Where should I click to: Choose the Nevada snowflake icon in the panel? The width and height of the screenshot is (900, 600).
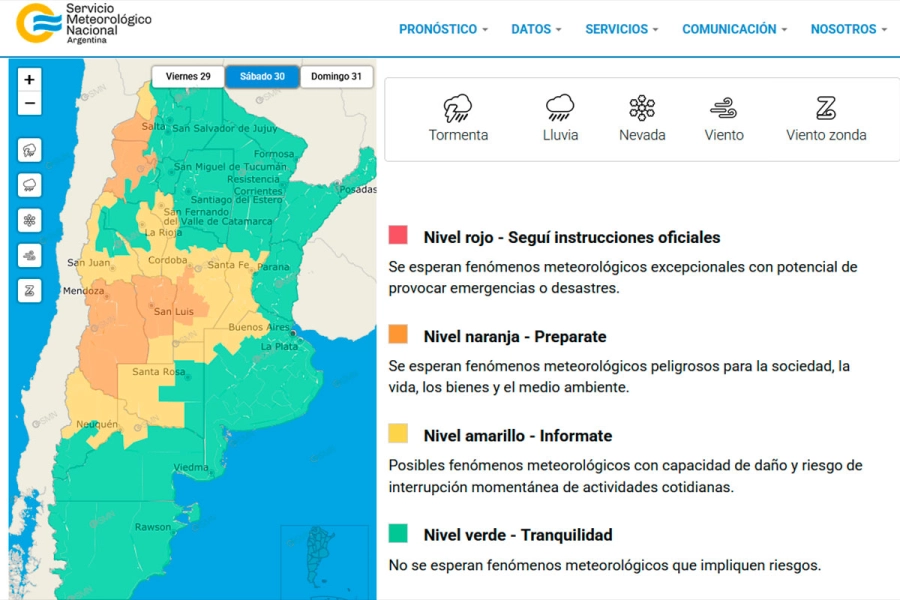(x=642, y=108)
